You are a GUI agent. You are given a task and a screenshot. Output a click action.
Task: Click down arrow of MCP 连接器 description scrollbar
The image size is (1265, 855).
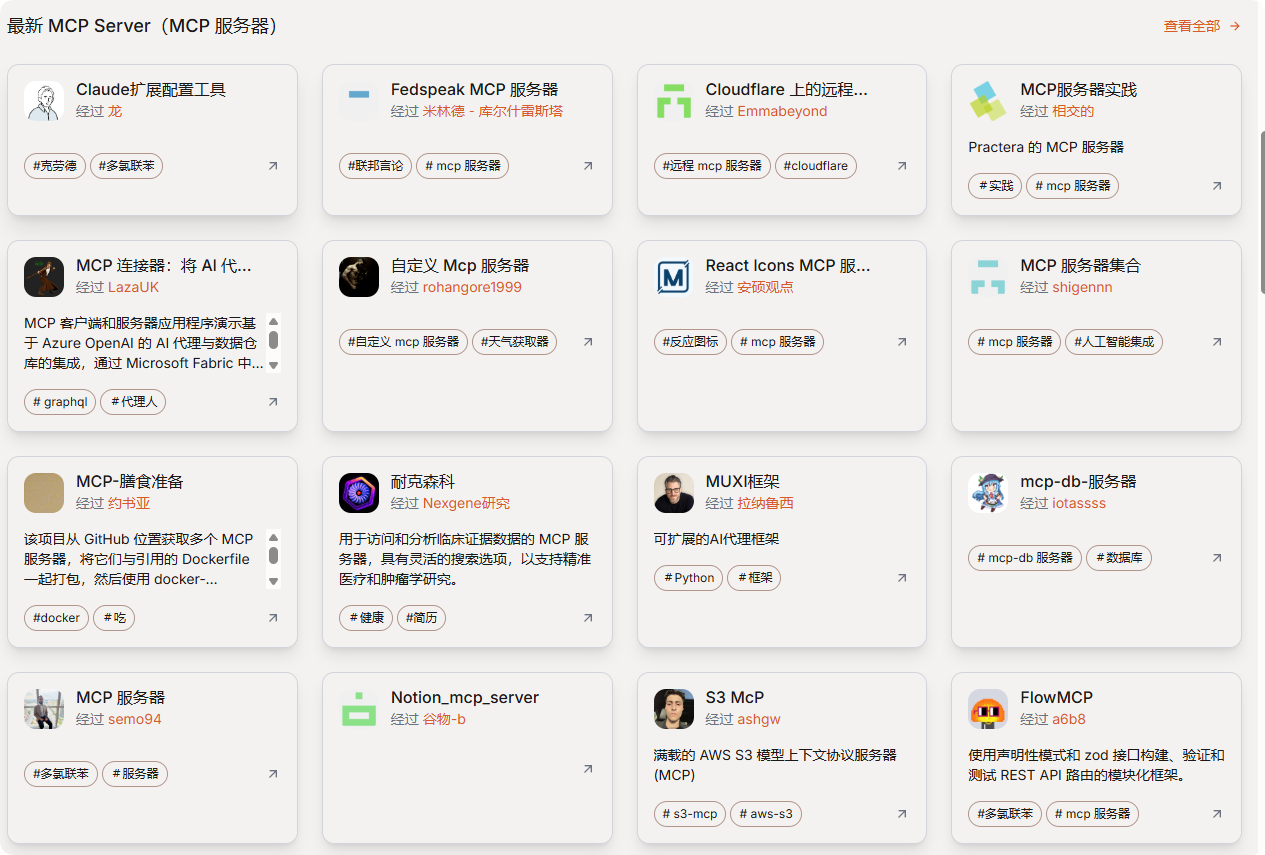[x=274, y=365]
